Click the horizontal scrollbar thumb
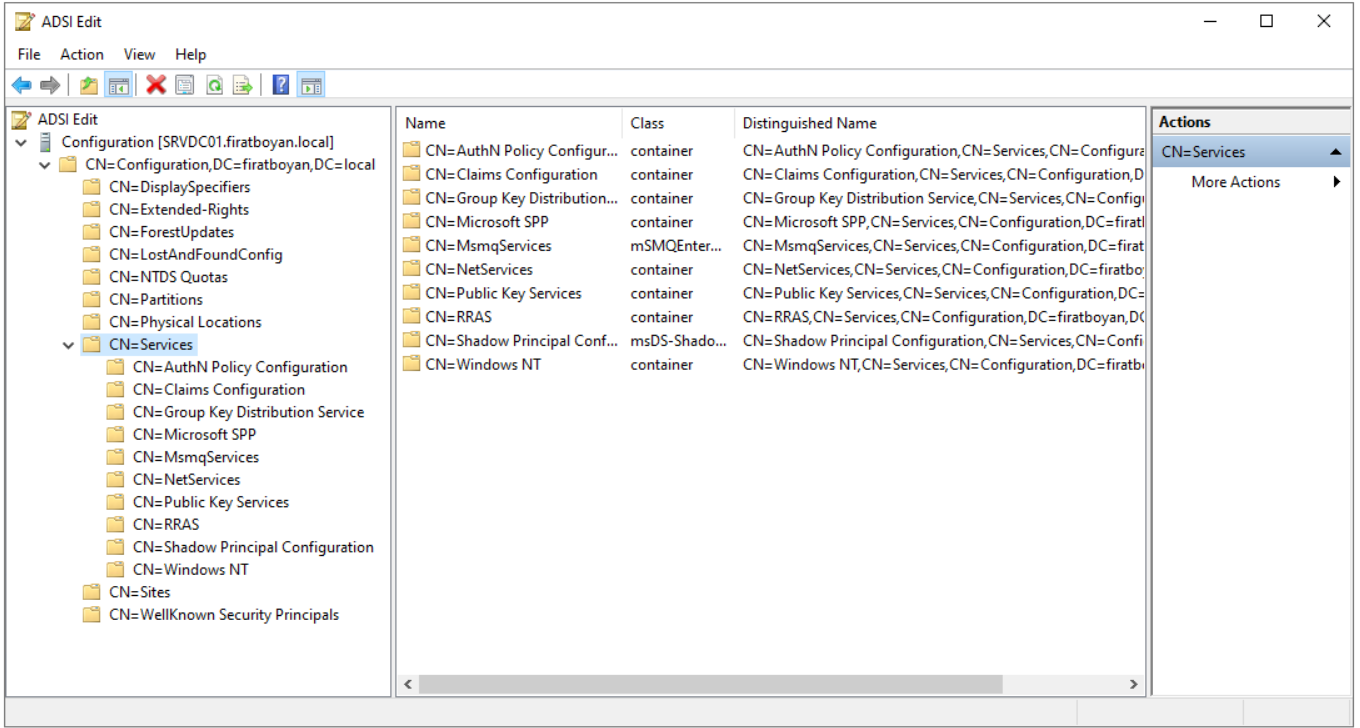The height and width of the screenshot is (728, 1360). [710, 684]
